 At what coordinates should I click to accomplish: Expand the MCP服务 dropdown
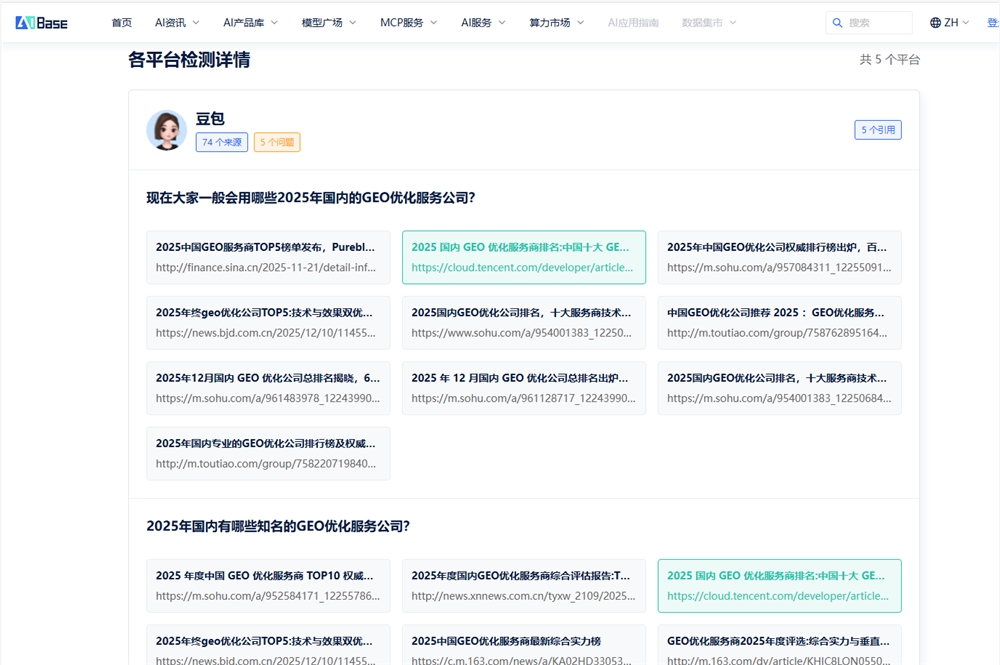(x=404, y=21)
